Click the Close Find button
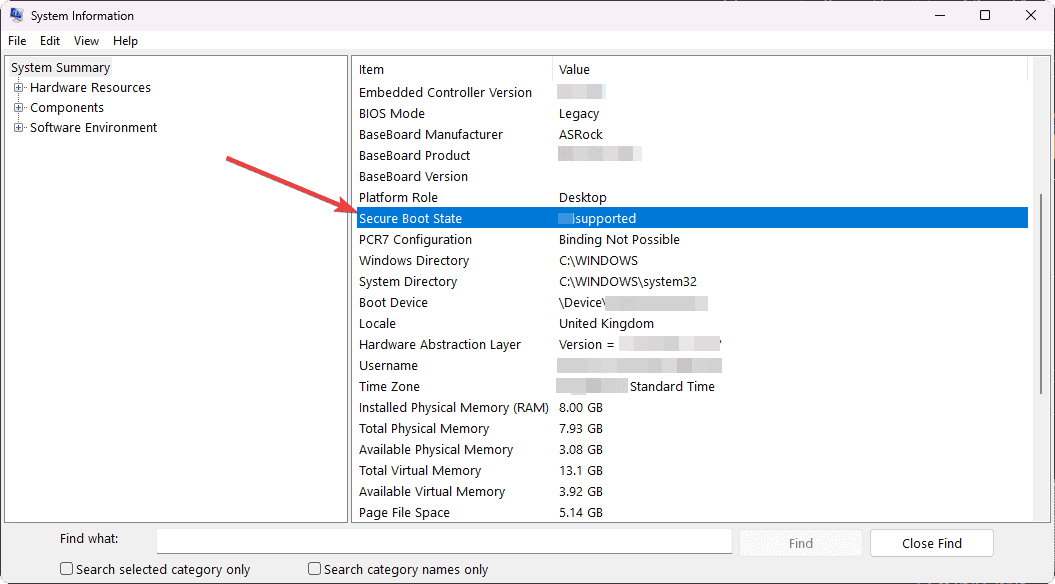Screen dimensions: 1055x584 (931, 543)
